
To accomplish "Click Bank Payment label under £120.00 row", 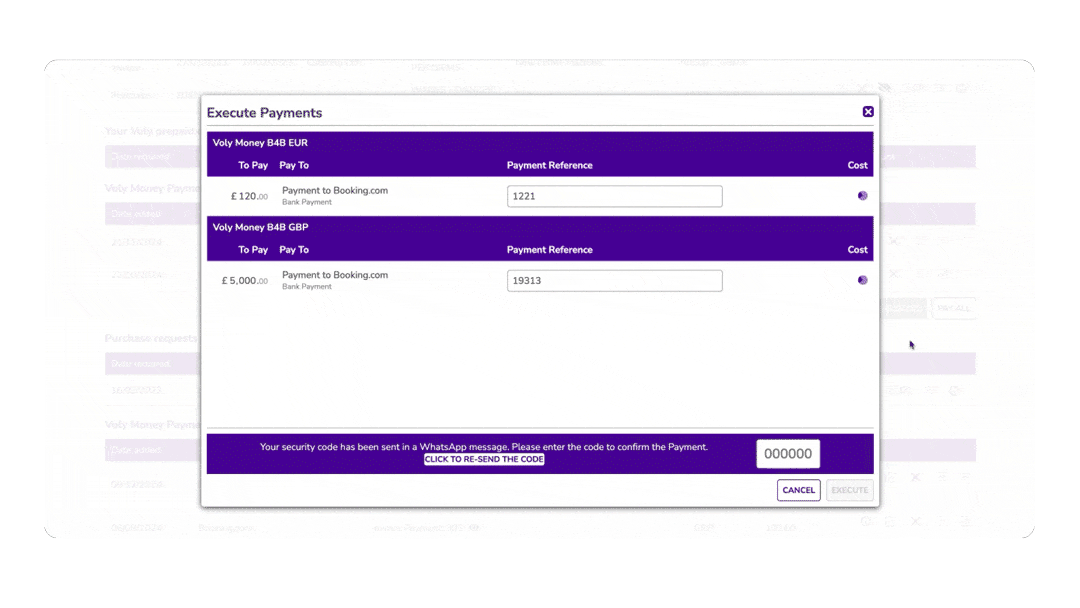I will point(307,202).
